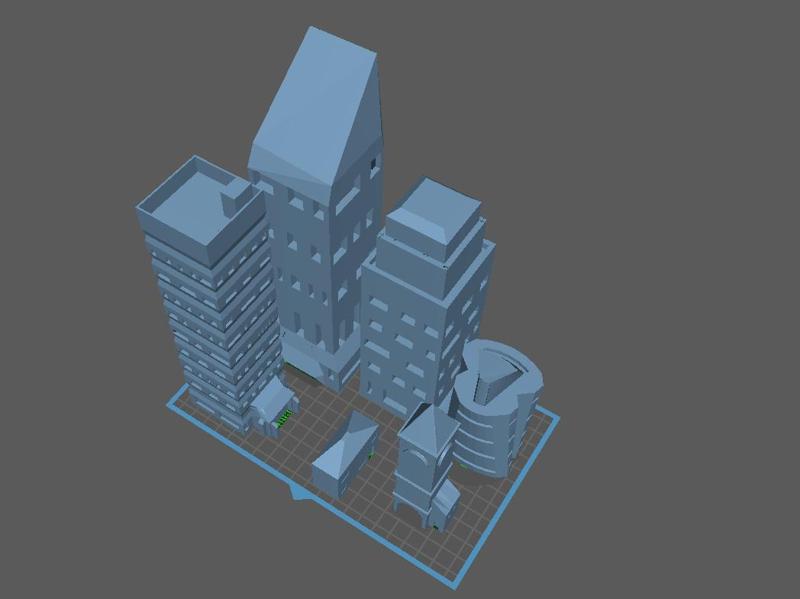Select the round cylindrical building model

tap(497, 408)
